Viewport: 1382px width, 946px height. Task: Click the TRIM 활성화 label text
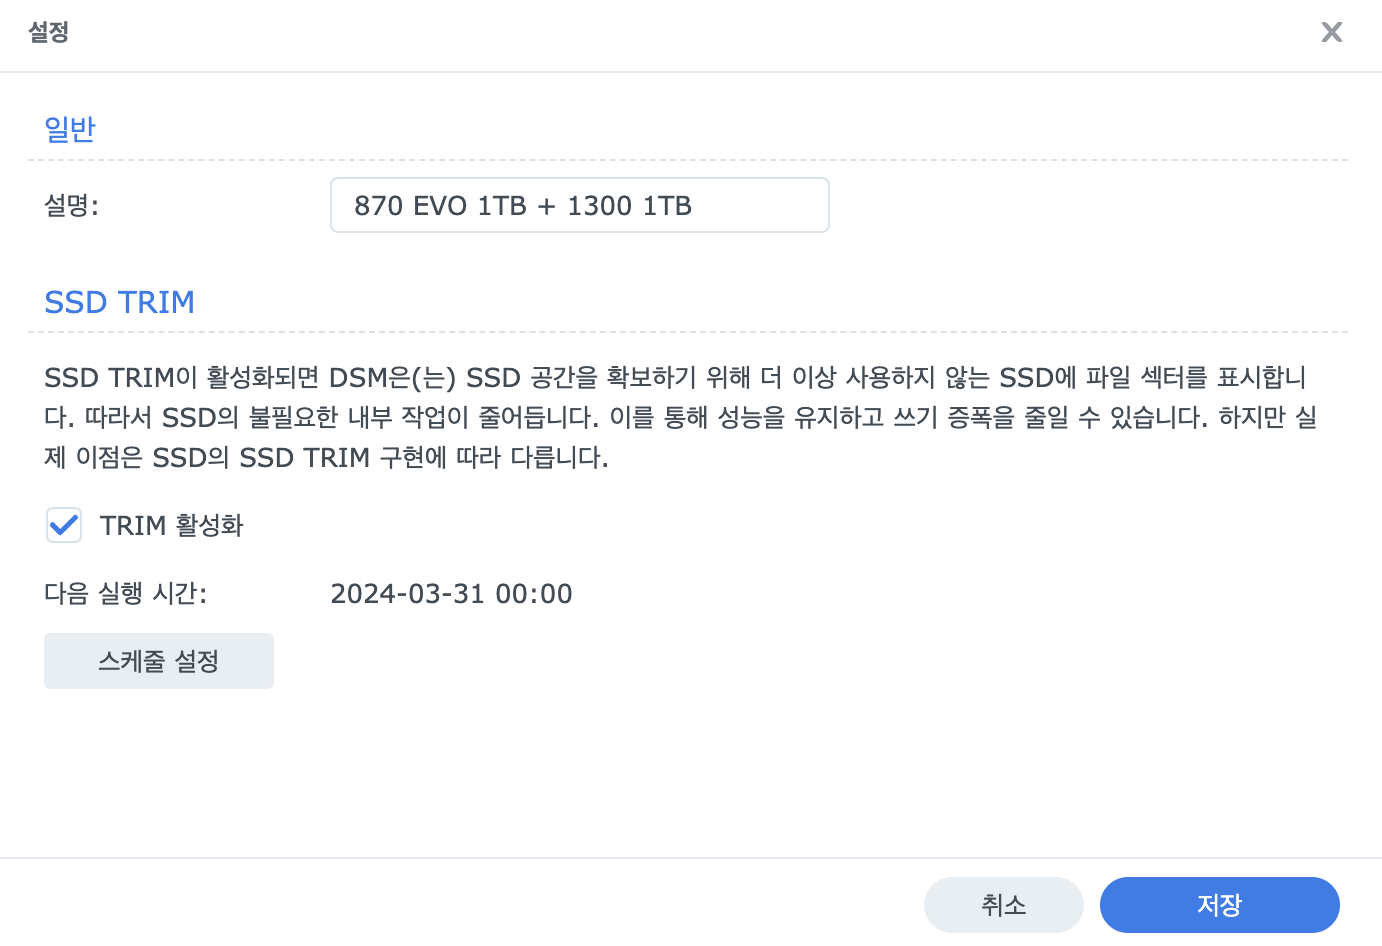pos(172,526)
